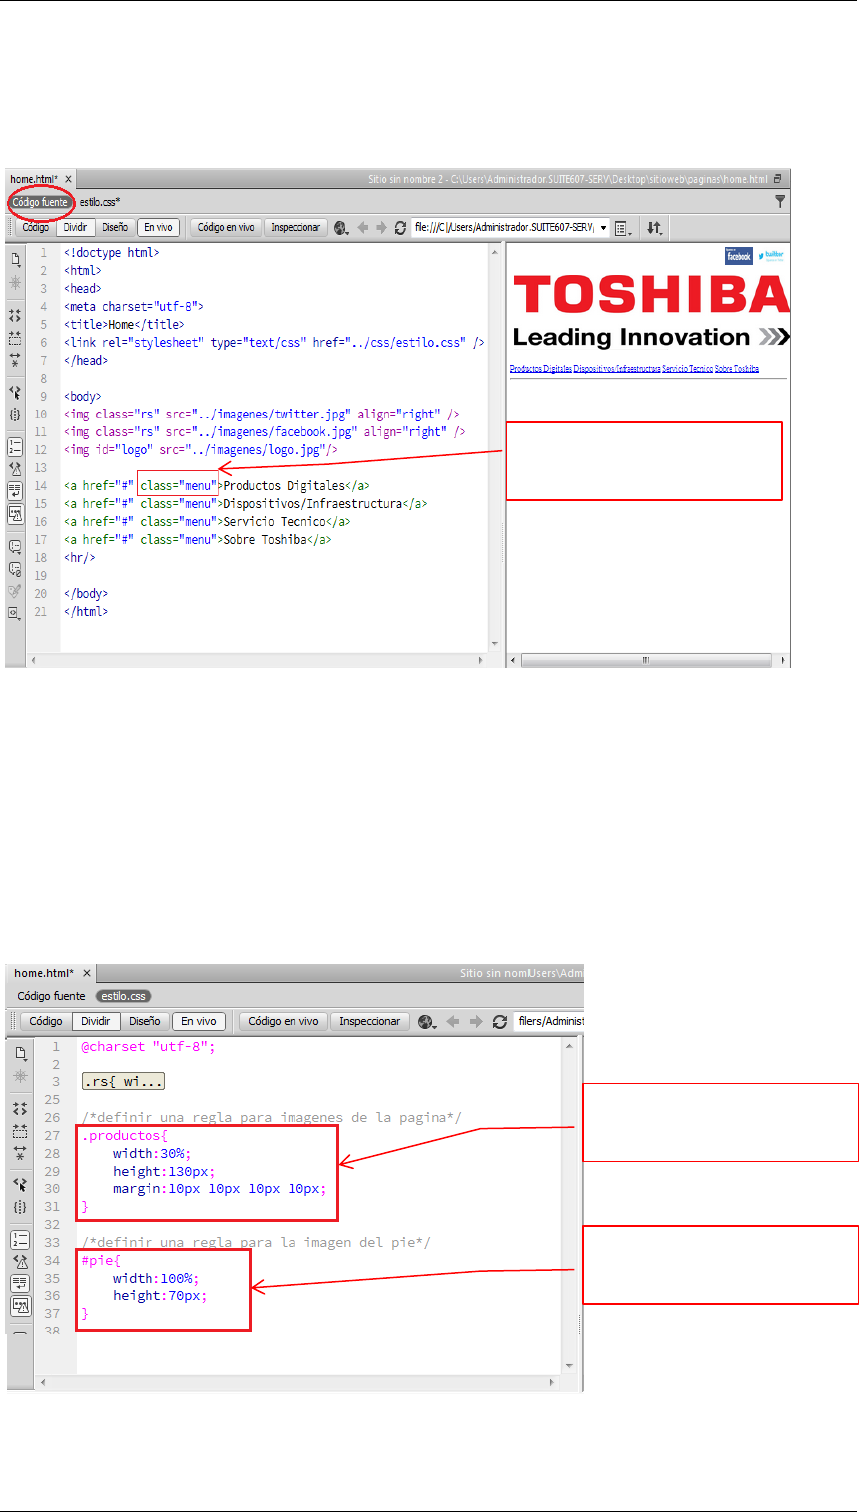Click Inspeccionar button in lower window
This screenshot has width=859, height=1512.
tap(369, 1021)
